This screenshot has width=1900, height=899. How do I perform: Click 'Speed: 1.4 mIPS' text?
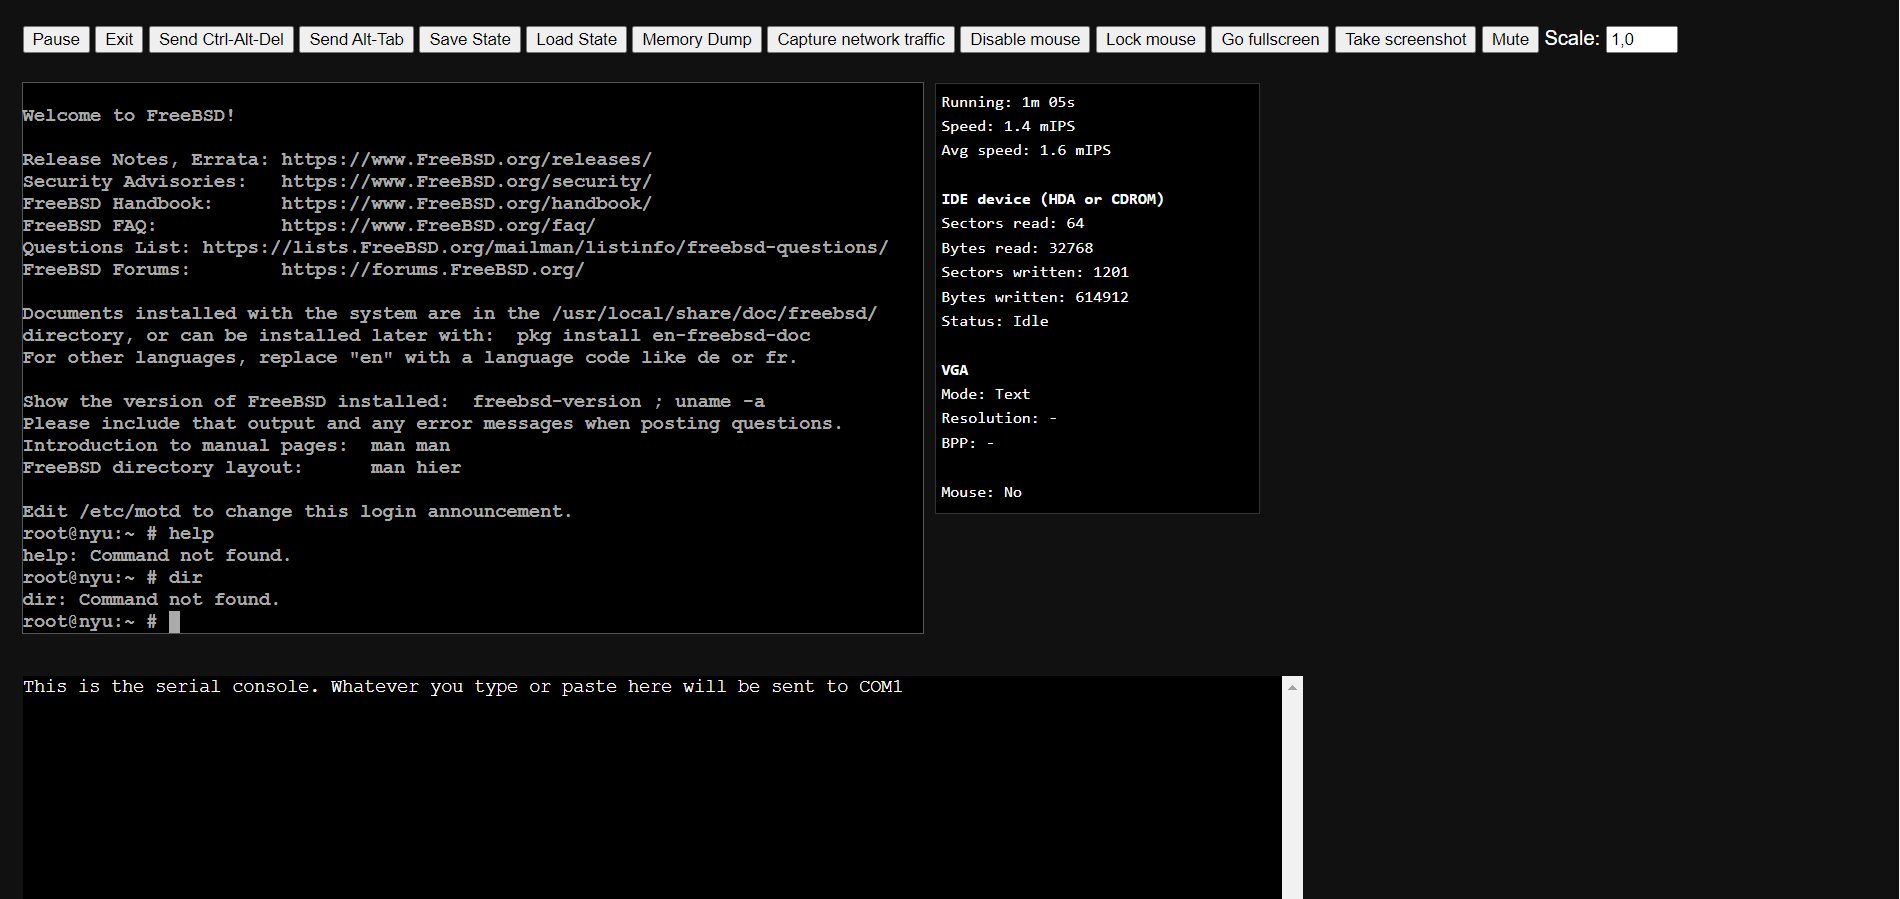tap(1008, 126)
